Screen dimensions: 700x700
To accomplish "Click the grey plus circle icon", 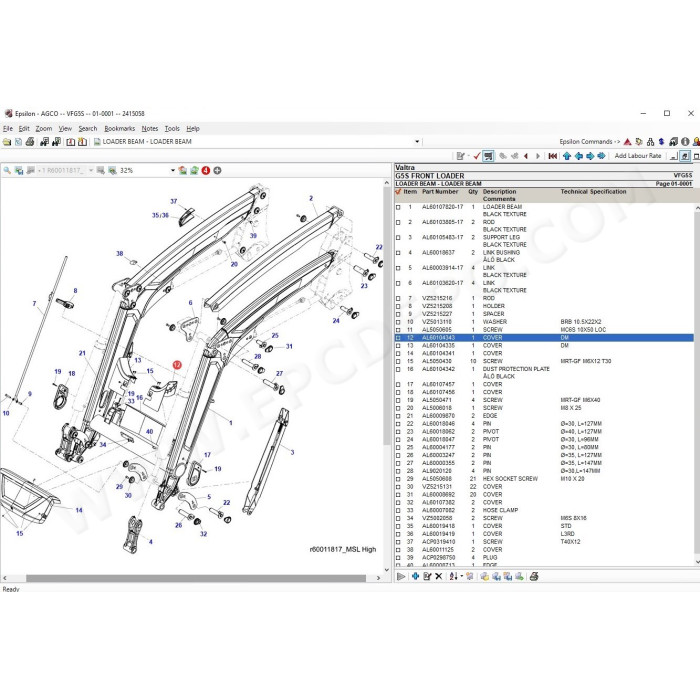I will (x=217, y=171).
